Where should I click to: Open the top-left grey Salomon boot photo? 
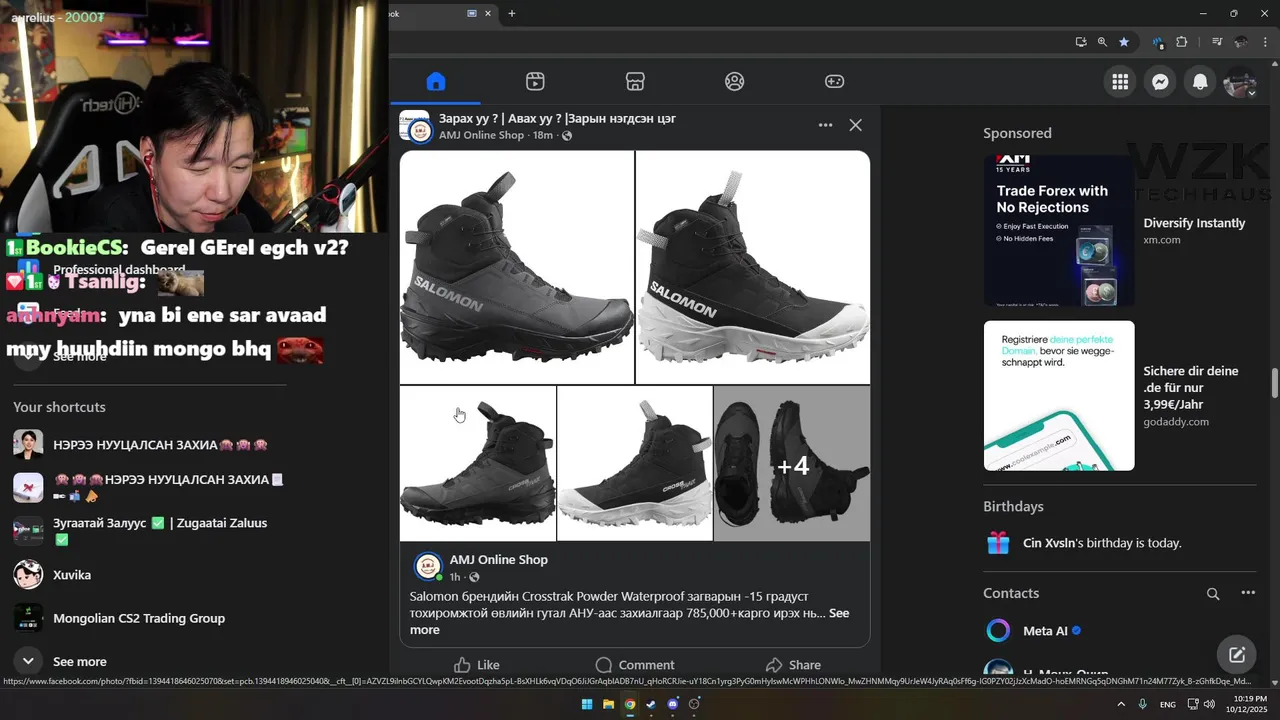517,267
